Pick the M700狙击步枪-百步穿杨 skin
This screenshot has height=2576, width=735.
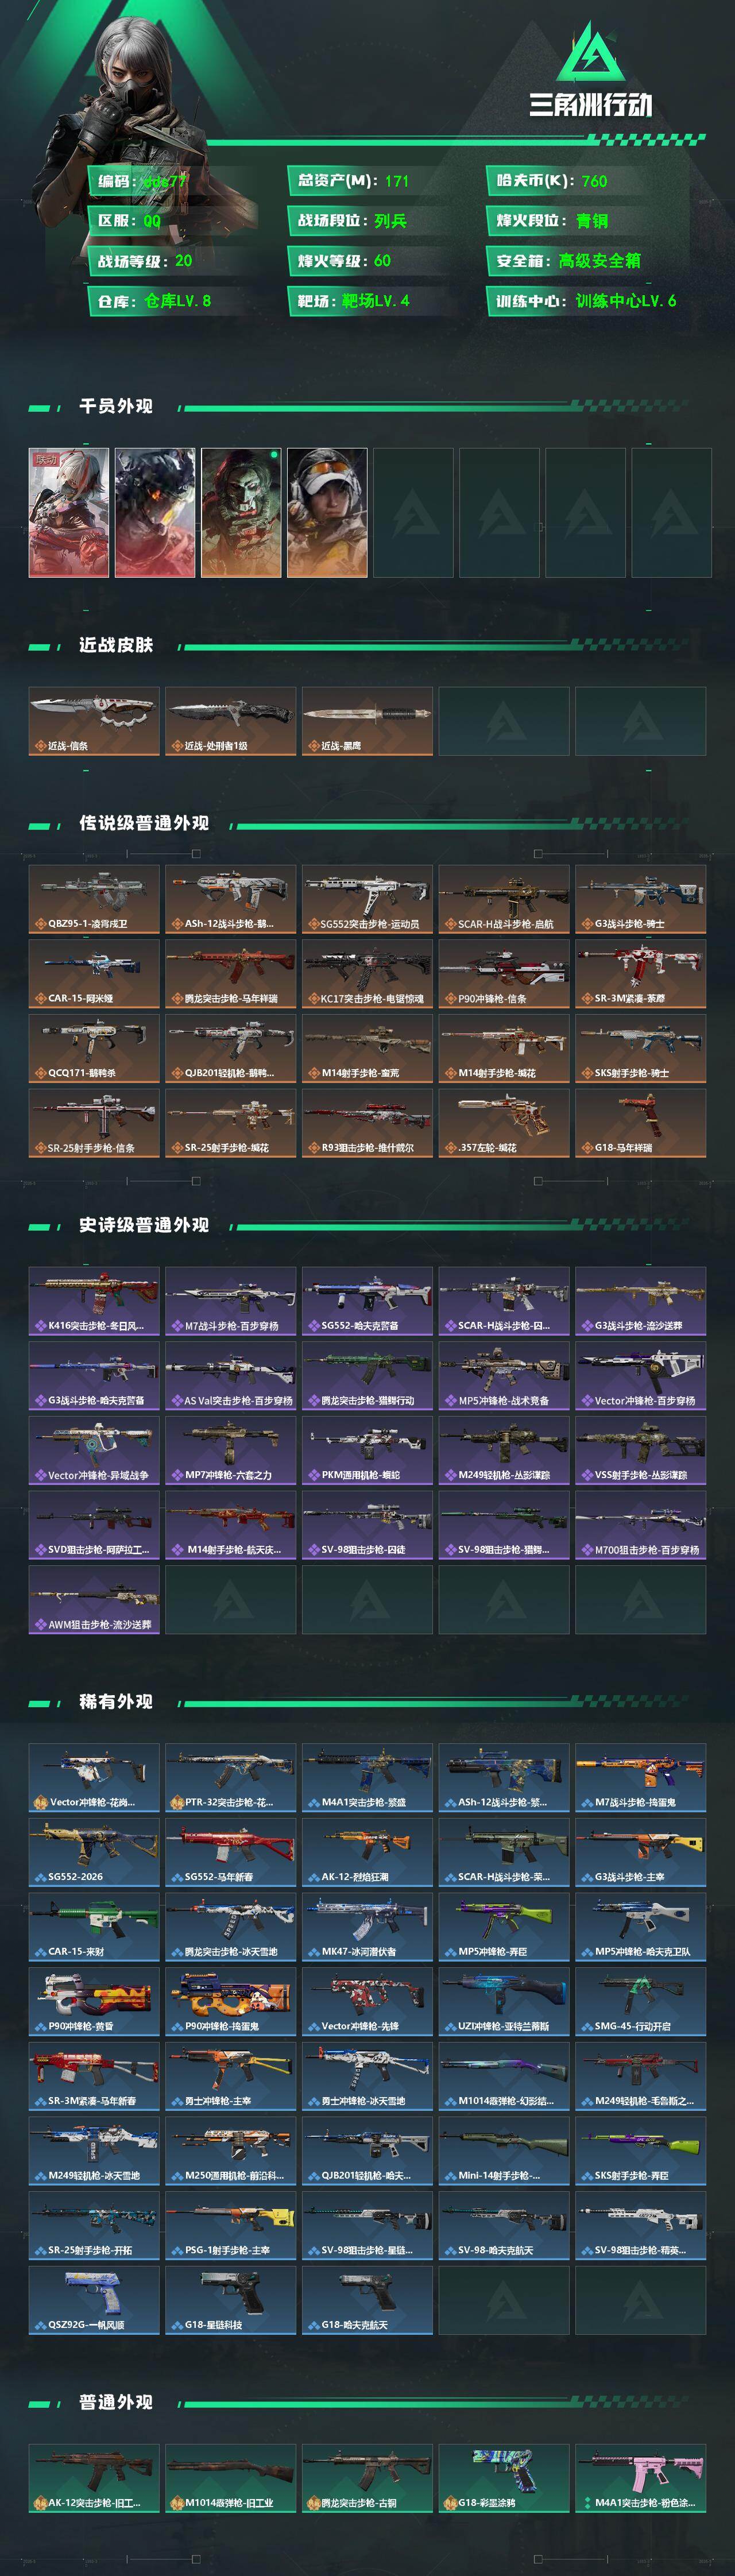[x=641, y=1525]
